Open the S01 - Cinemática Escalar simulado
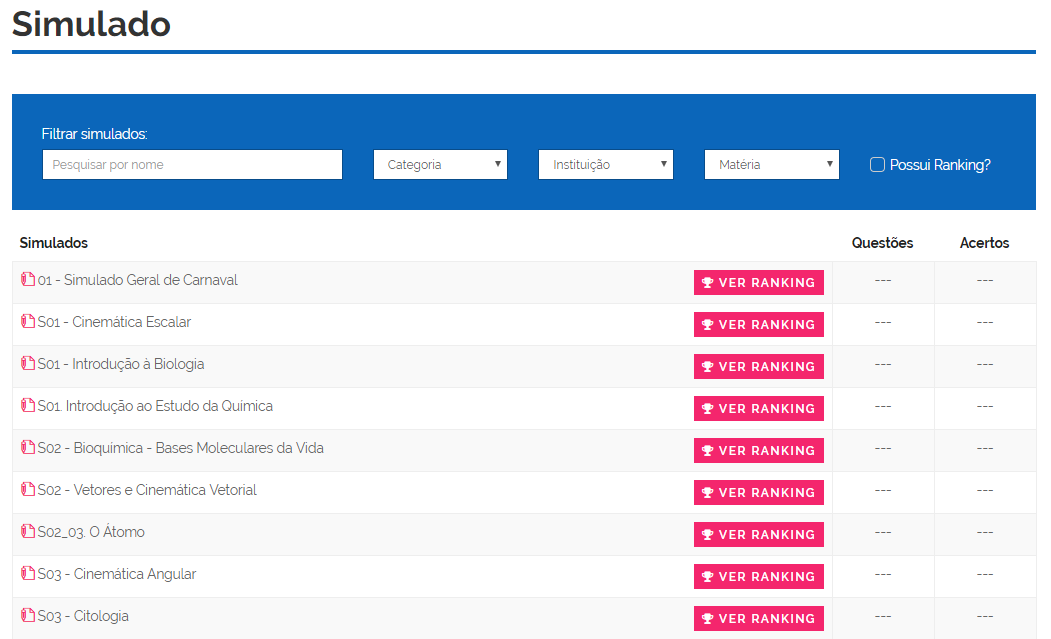Viewport: 1051px width, 639px height. tap(114, 322)
